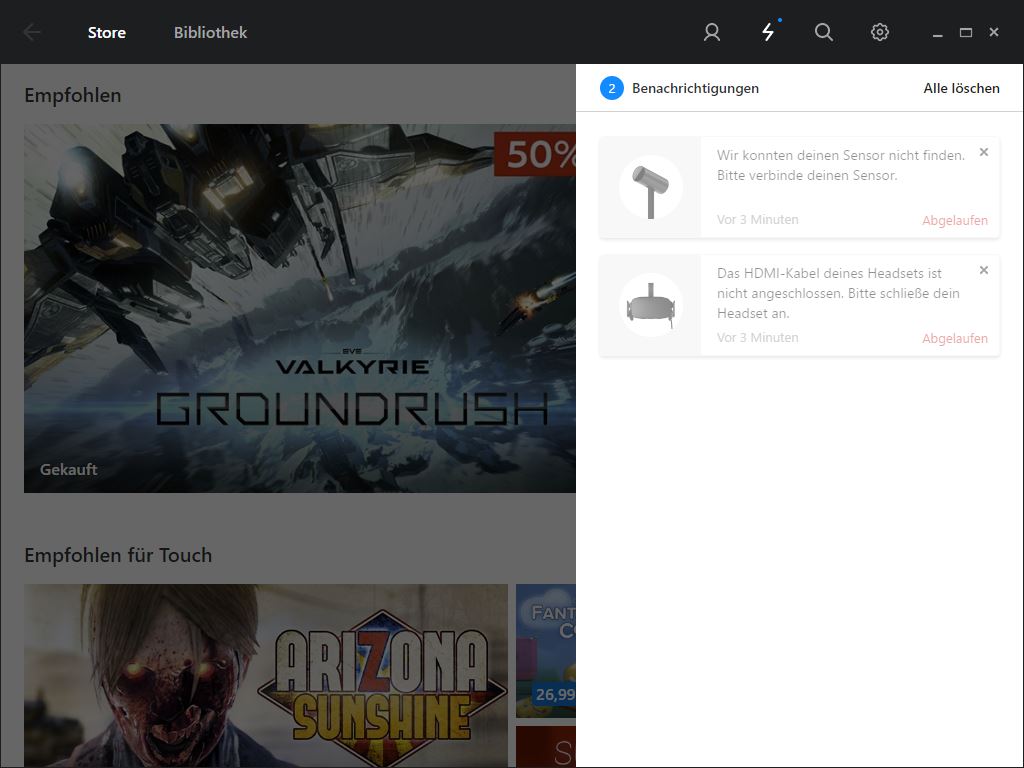Click the Gekauft label on the banner
This screenshot has height=768, width=1024.
(x=69, y=469)
